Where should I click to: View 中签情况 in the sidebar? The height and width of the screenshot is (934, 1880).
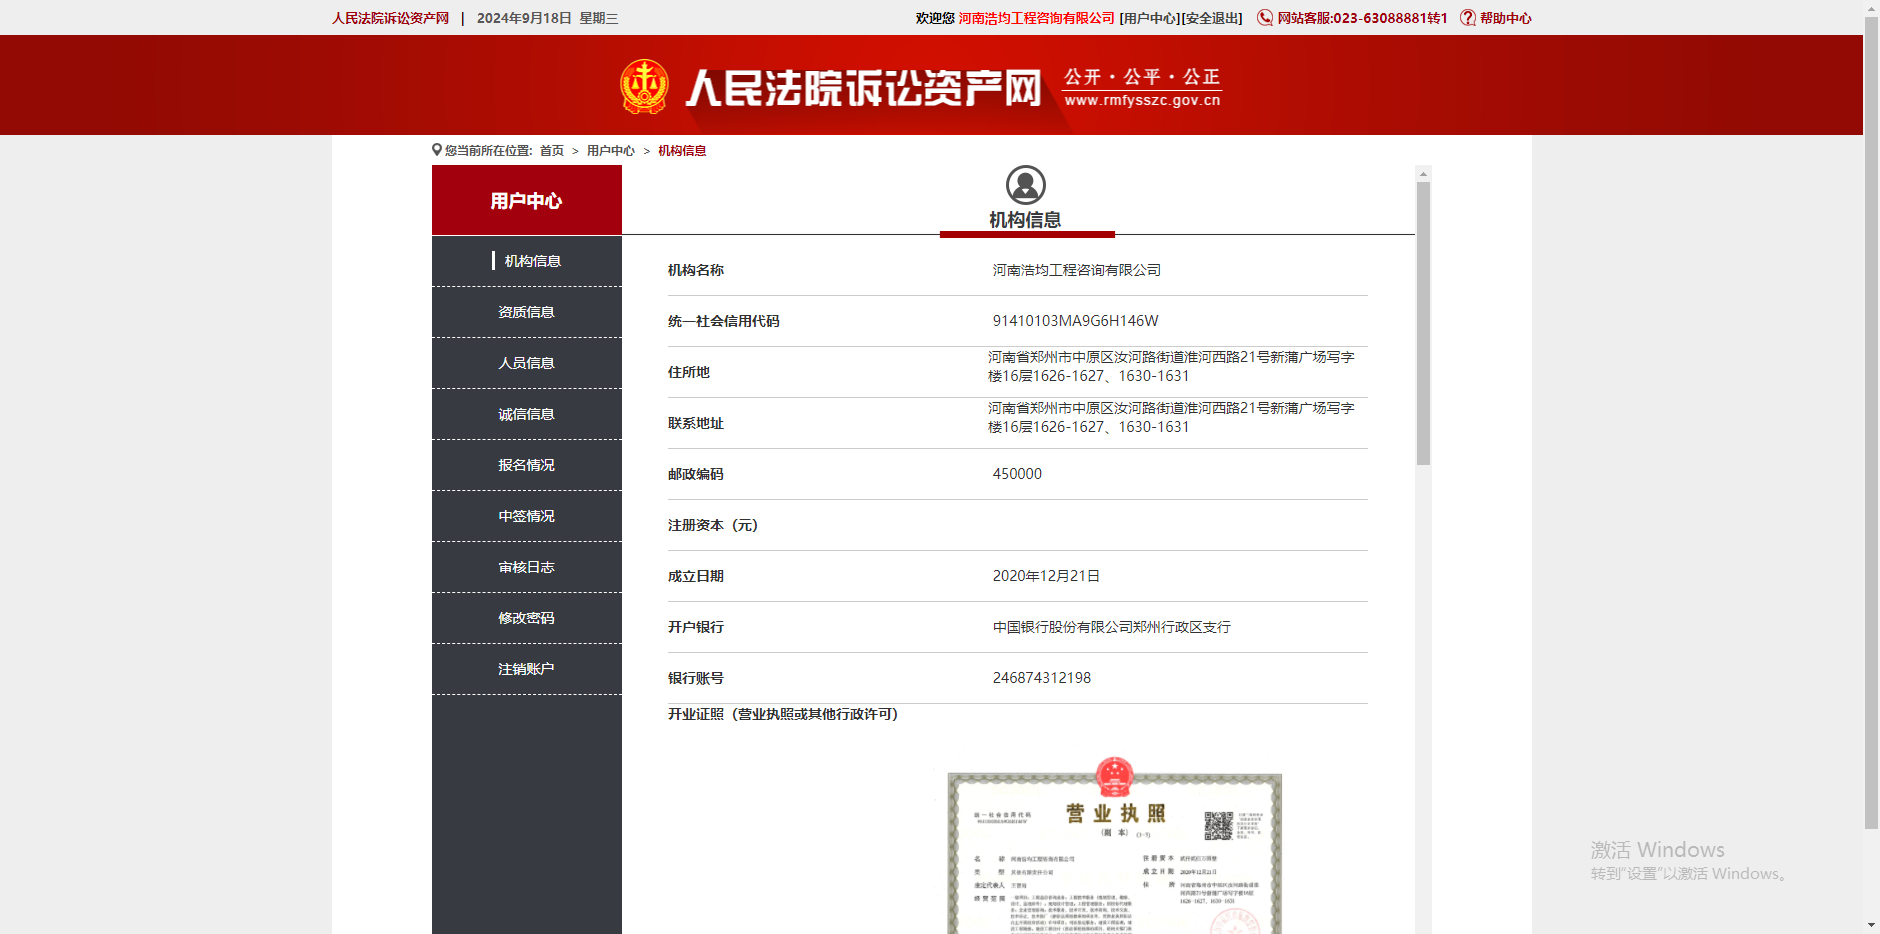point(526,516)
